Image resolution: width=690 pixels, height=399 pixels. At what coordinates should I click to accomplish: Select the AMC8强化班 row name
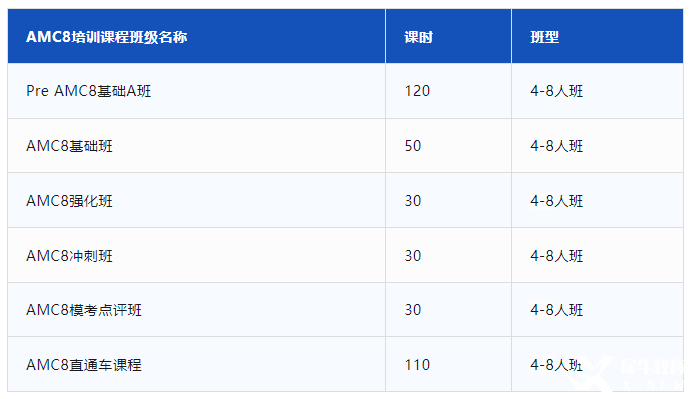[69, 201]
